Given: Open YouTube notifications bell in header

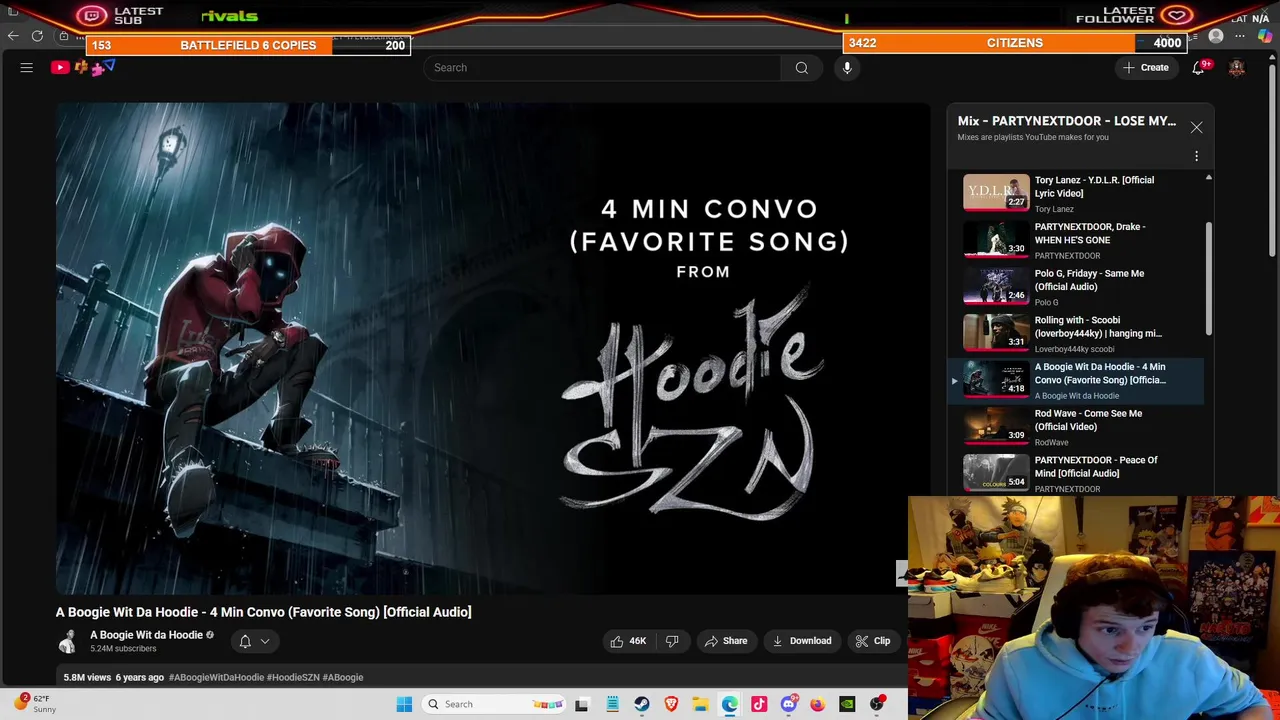Looking at the screenshot, I should pyautogui.click(x=1198, y=68).
